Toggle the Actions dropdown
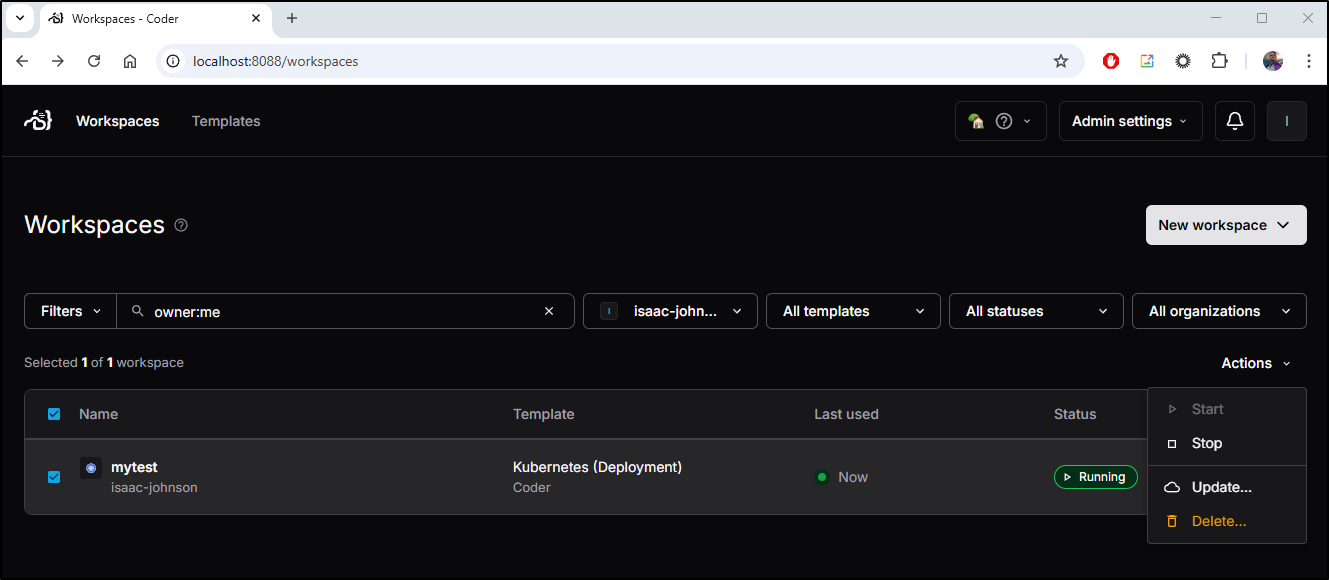Image resolution: width=1329 pixels, height=580 pixels. pyautogui.click(x=1256, y=363)
